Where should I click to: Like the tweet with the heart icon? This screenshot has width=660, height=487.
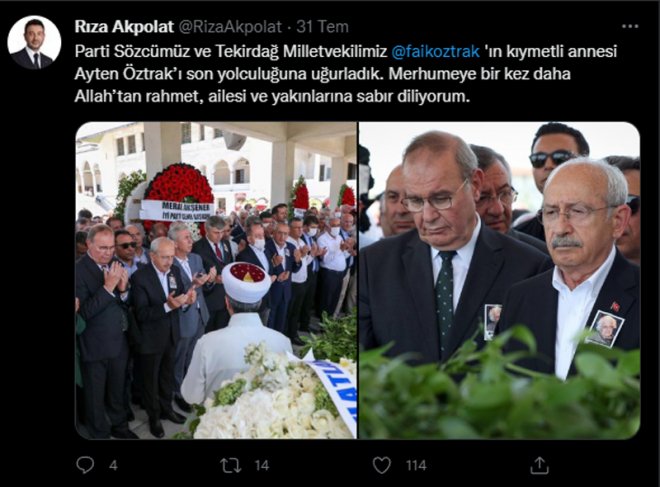click(382, 465)
